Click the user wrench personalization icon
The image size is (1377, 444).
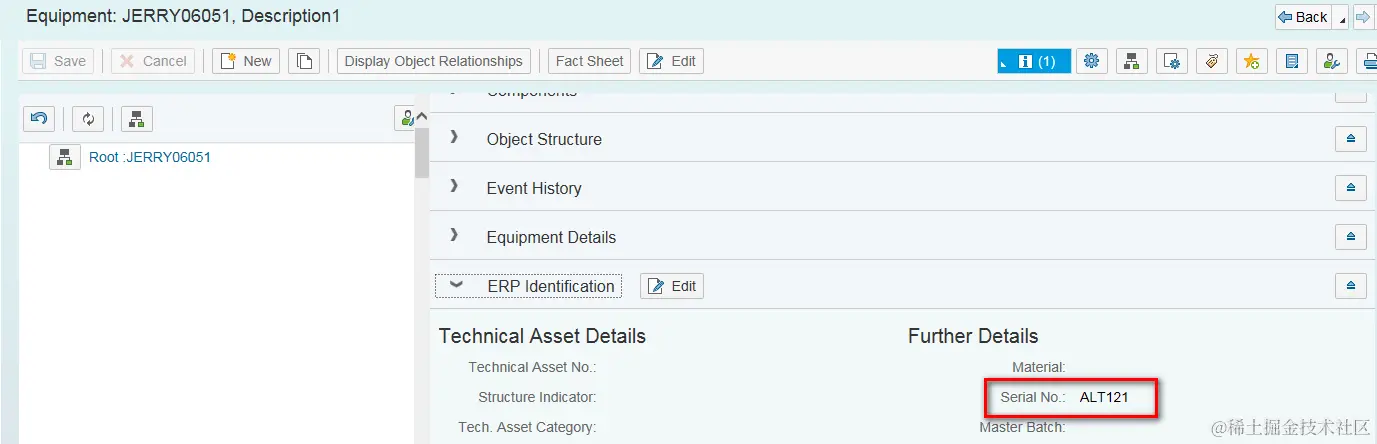[x=1331, y=61]
